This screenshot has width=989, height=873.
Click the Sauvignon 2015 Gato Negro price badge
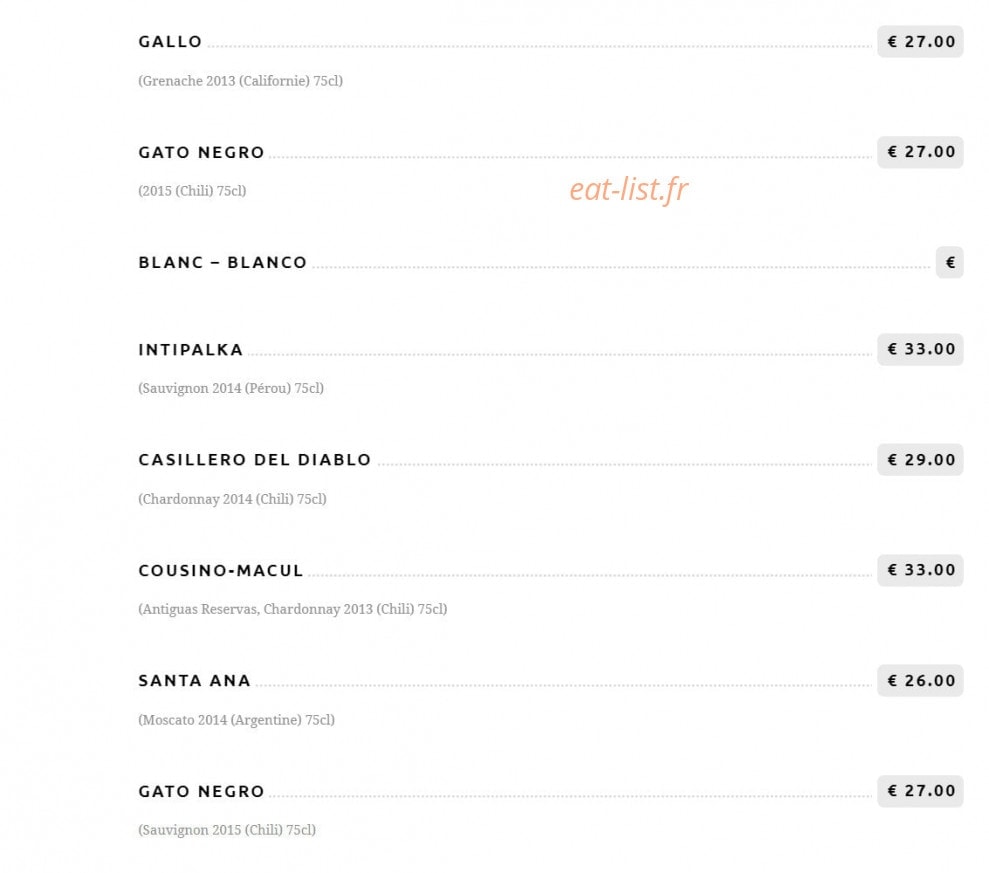click(920, 791)
